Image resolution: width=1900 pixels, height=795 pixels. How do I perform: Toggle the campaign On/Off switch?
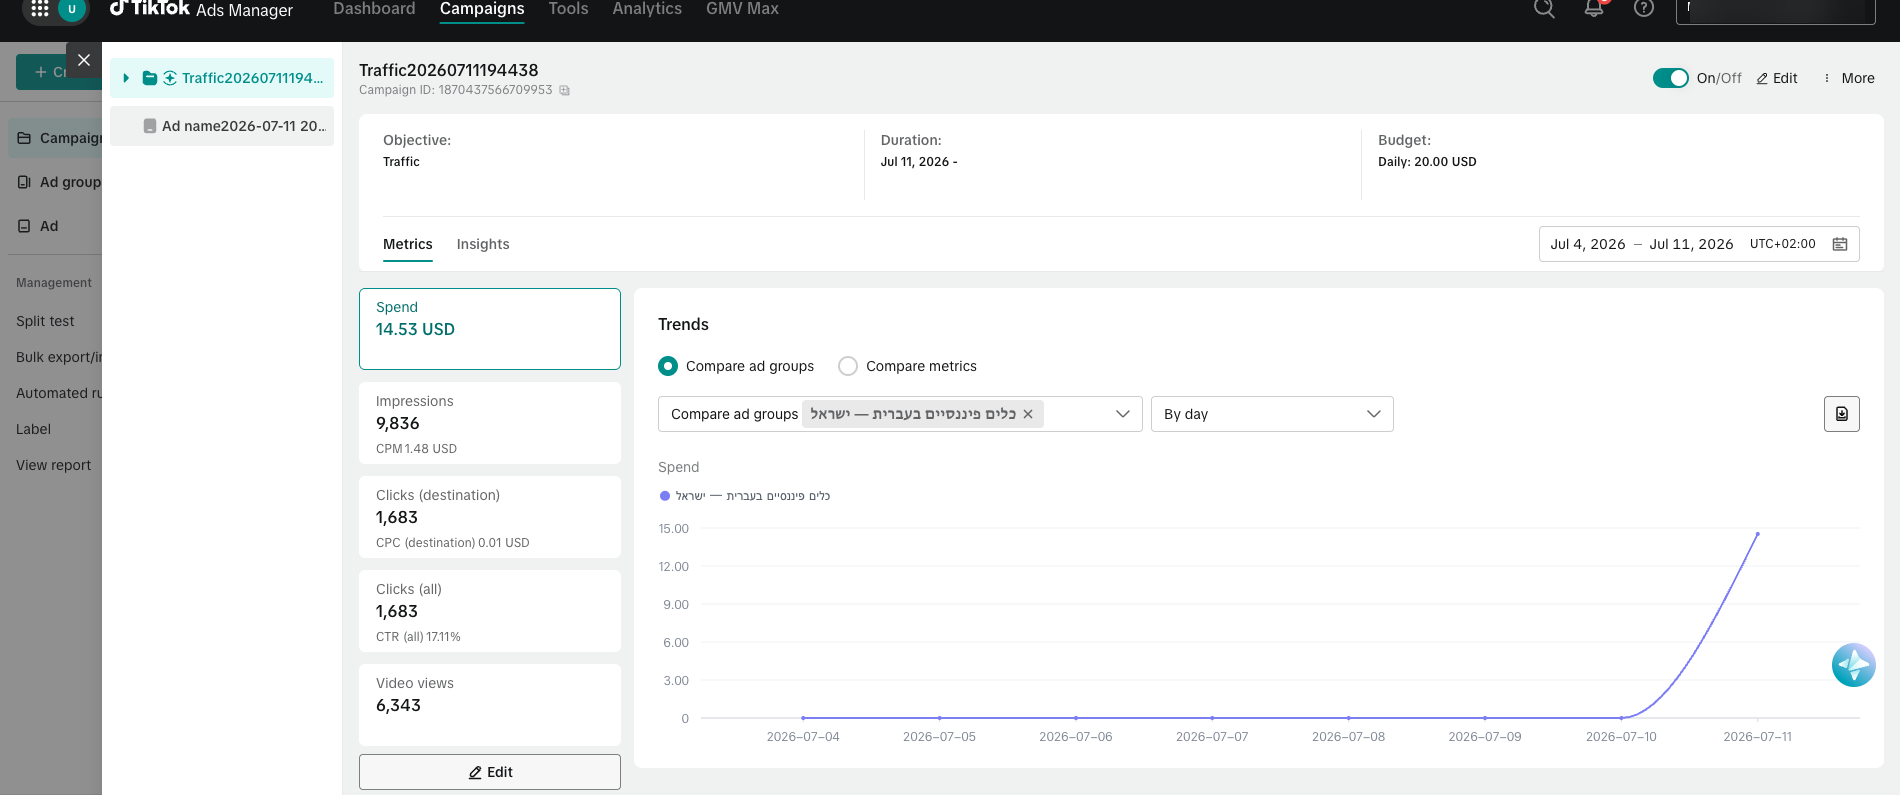click(x=1670, y=78)
